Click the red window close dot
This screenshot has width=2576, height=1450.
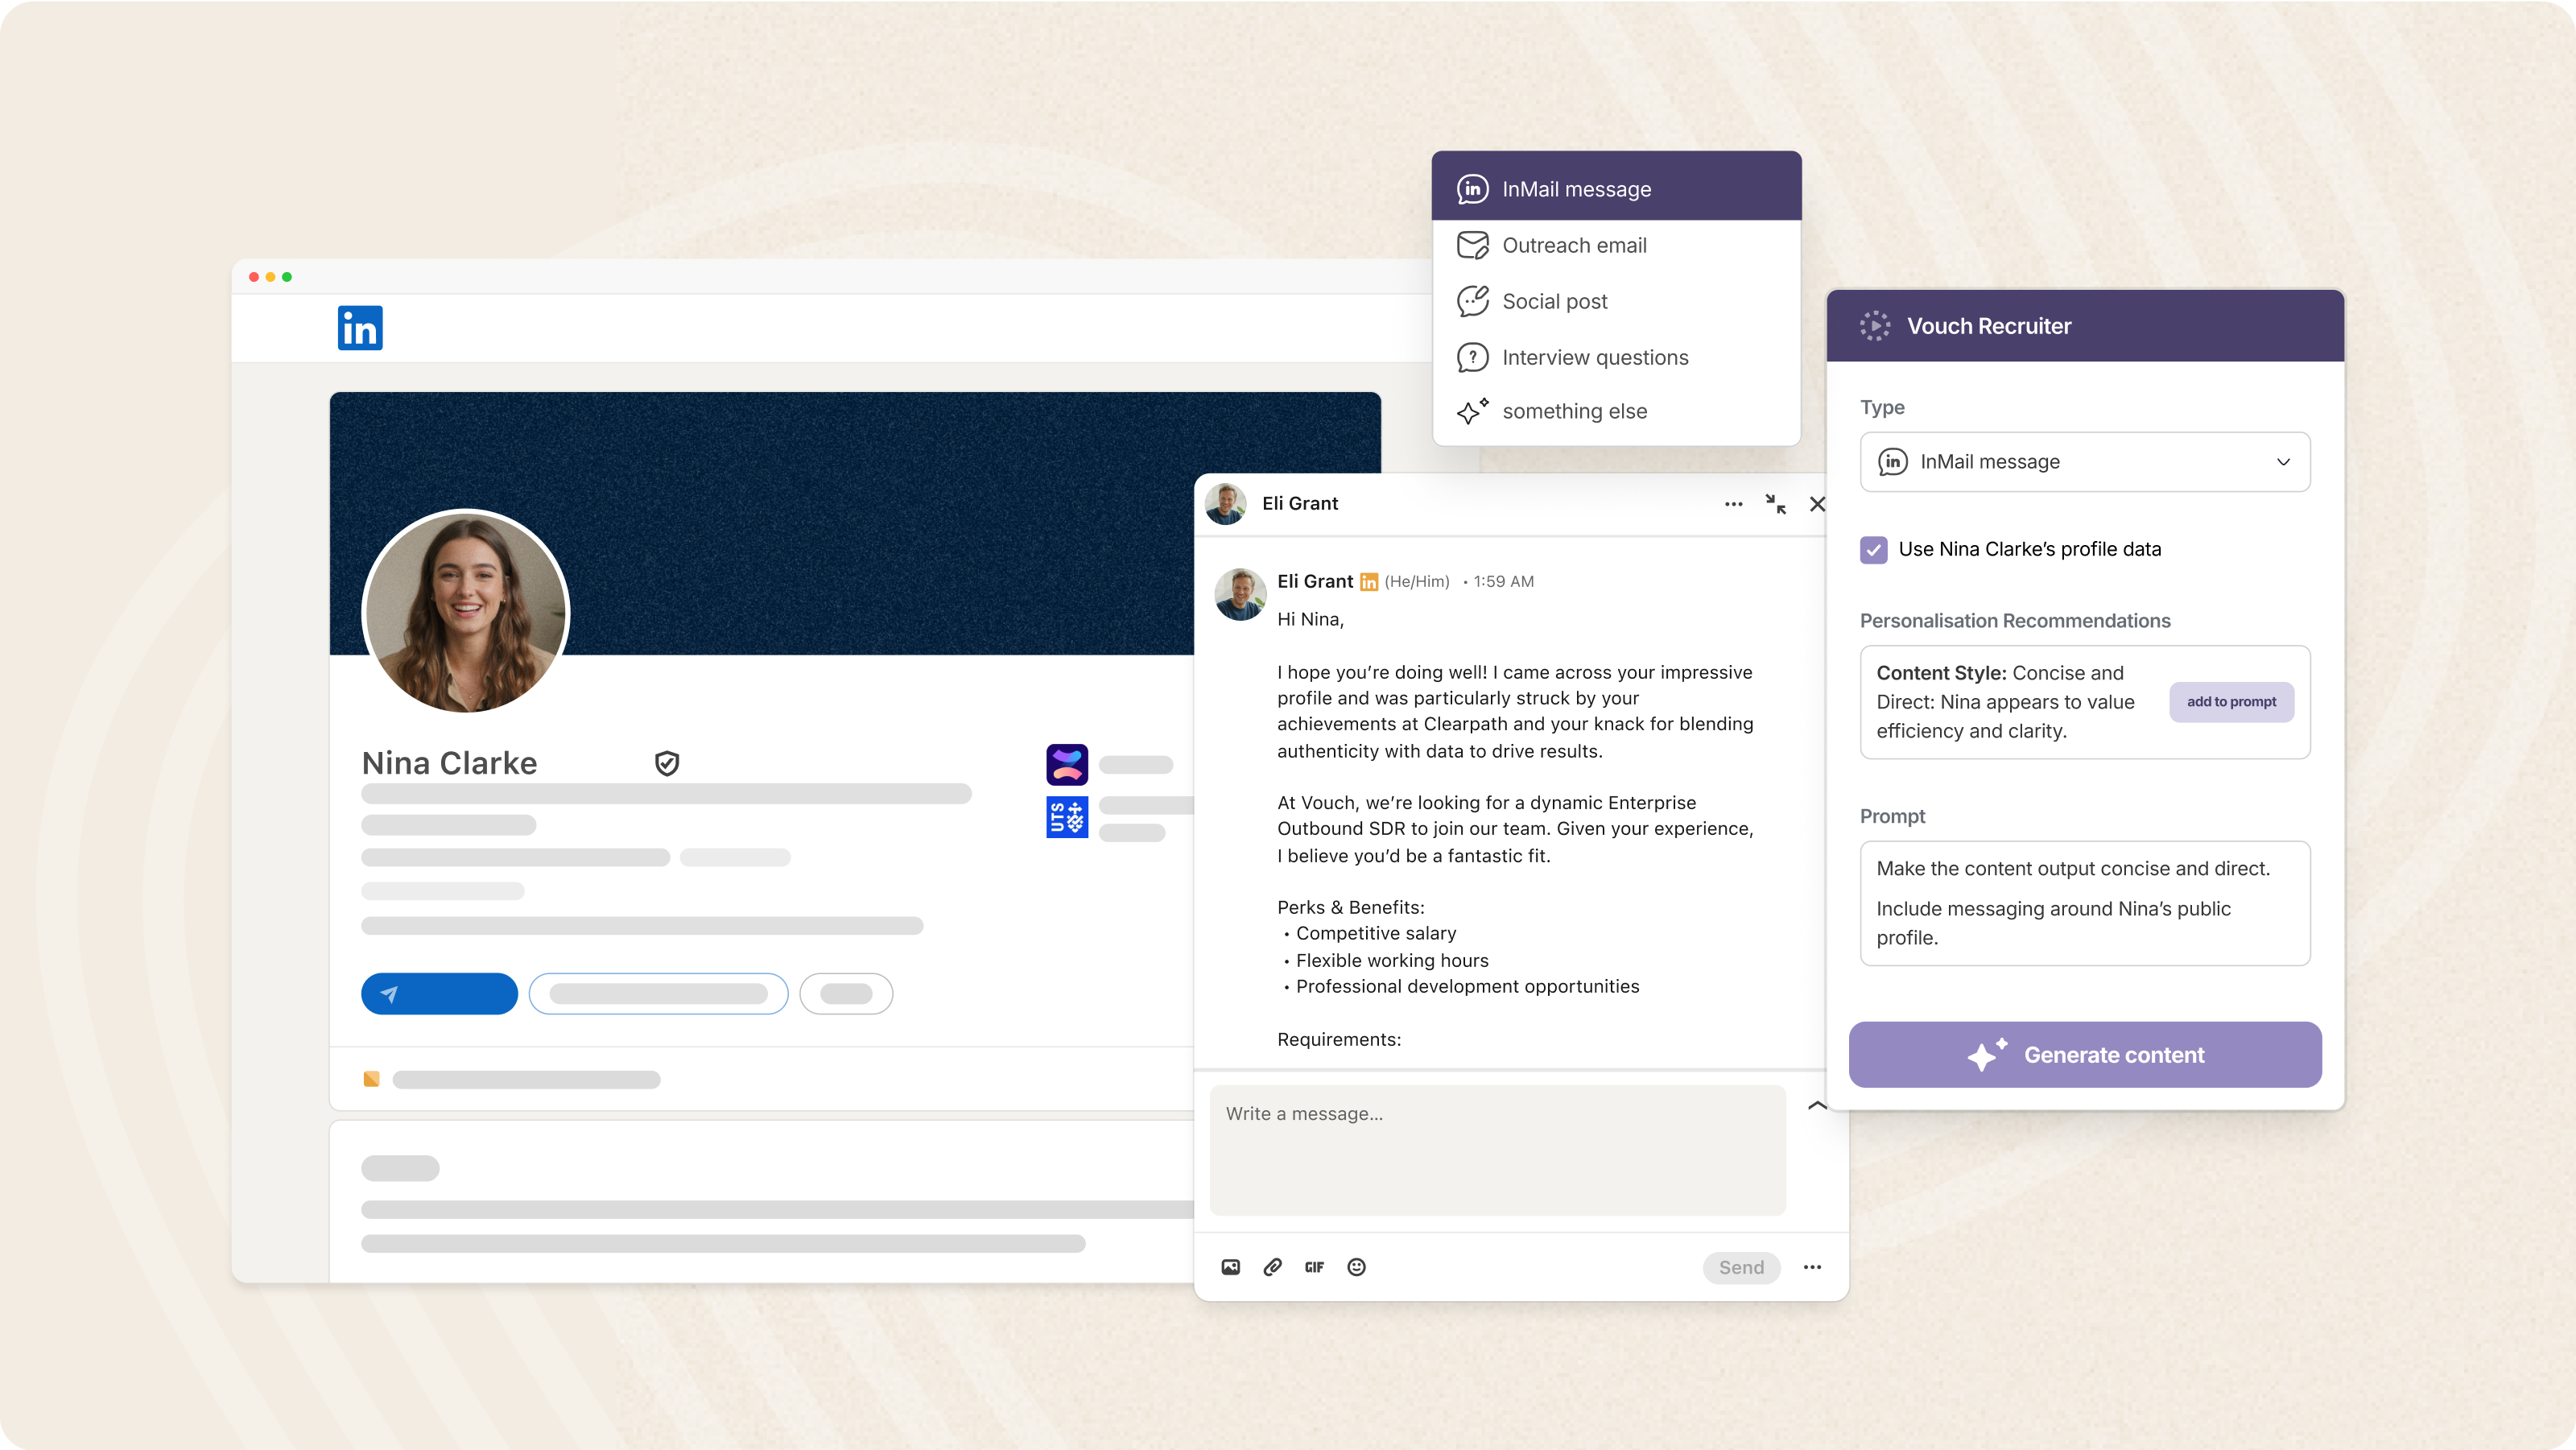click(254, 277)
